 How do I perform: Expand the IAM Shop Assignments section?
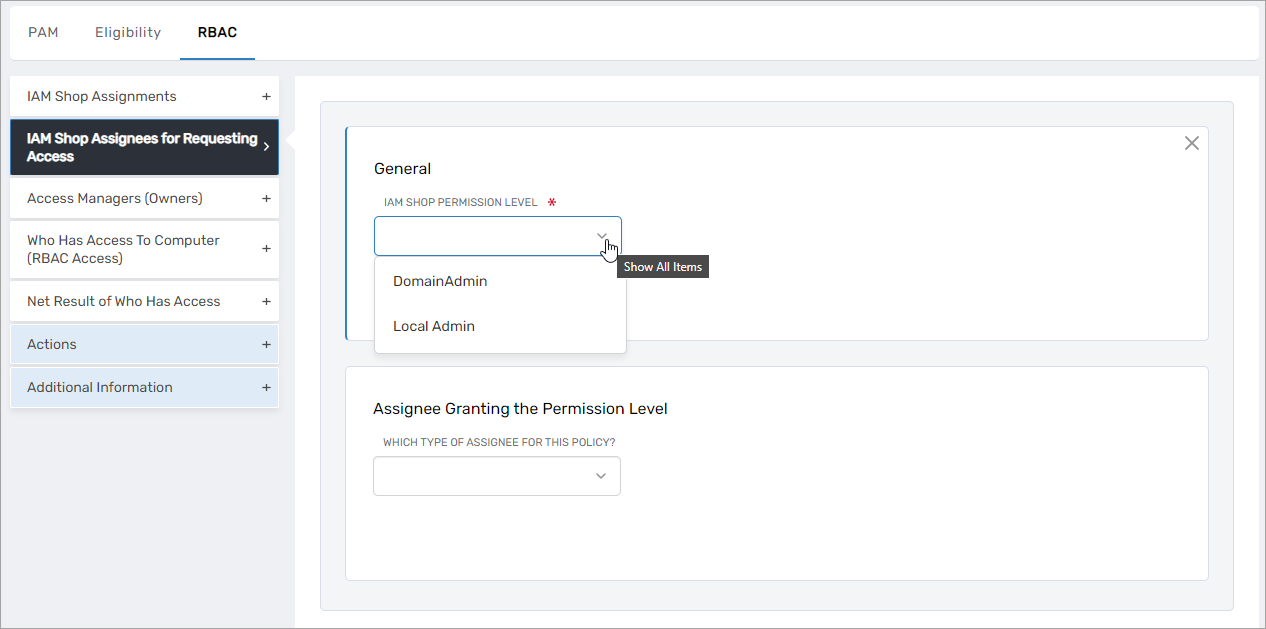point(266,95)
